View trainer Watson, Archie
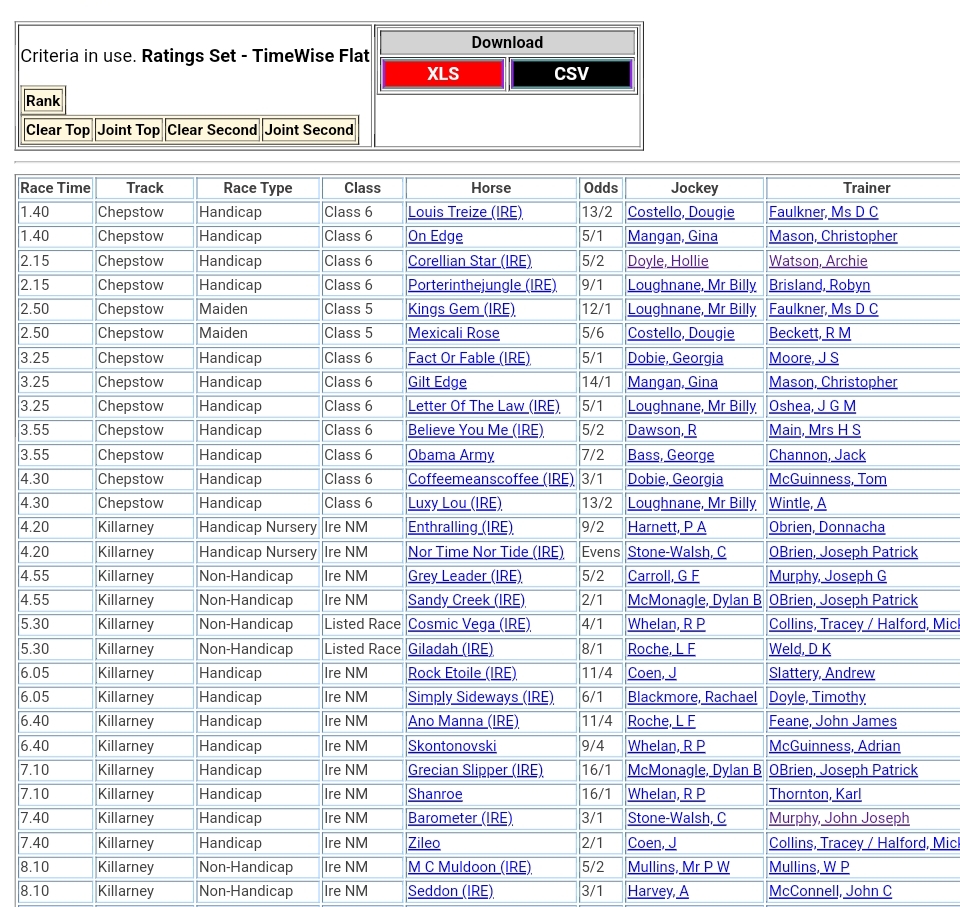The height and width of the screenshot is (907, 960). pos(818,261)
